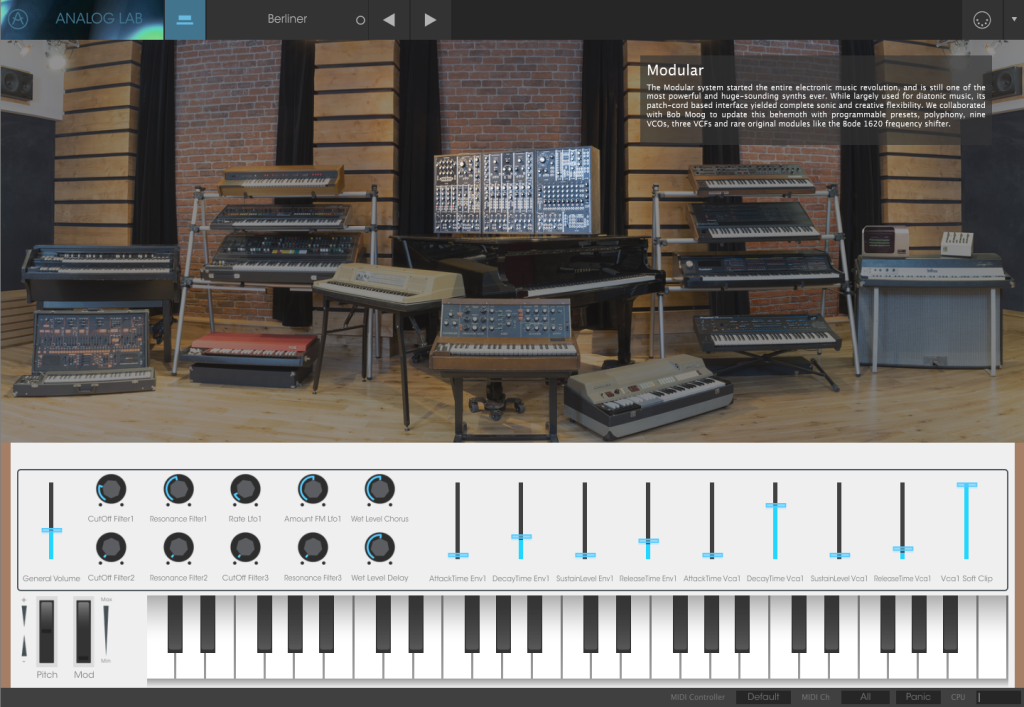1024x707 pixels.
Task: Click the General Volume slider handle
Action: pos(52,530)
